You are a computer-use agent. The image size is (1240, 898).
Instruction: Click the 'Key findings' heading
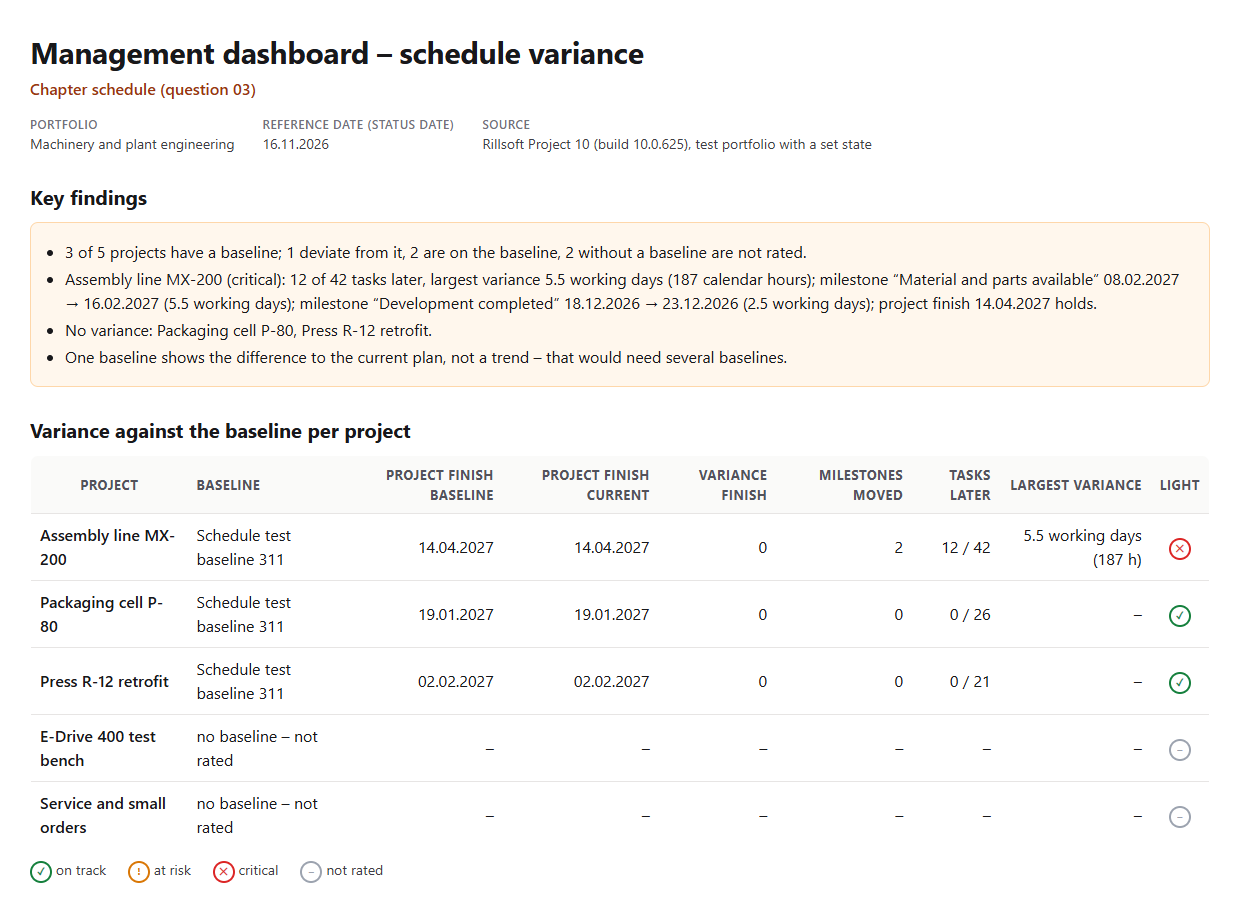point(89,198)
